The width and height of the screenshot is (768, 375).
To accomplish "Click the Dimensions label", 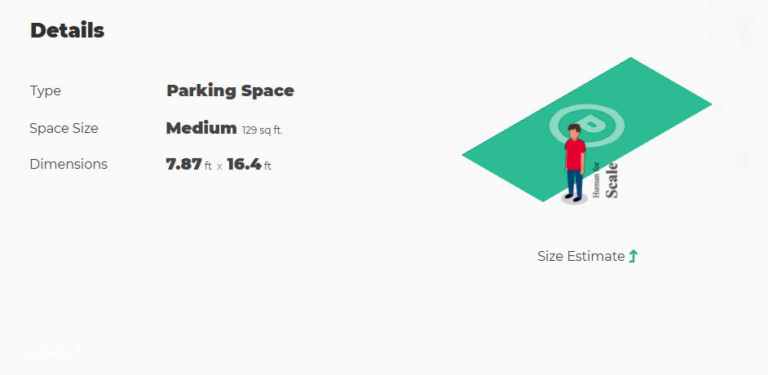I will 69,164.
